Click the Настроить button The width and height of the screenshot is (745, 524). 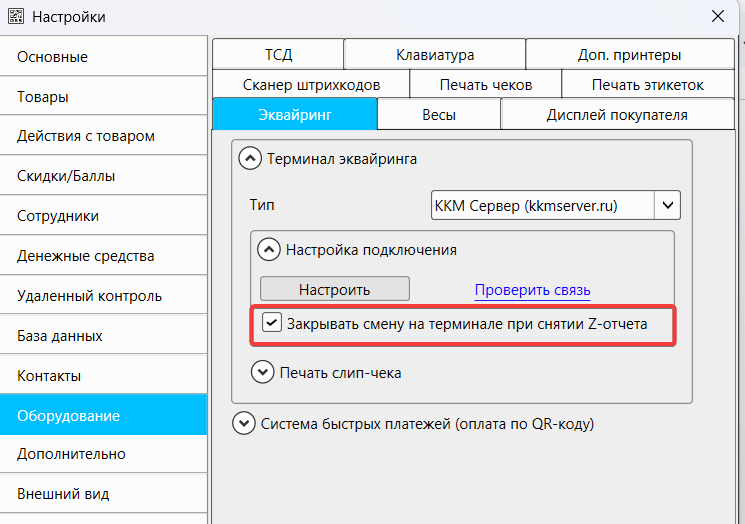coord(334,289)
